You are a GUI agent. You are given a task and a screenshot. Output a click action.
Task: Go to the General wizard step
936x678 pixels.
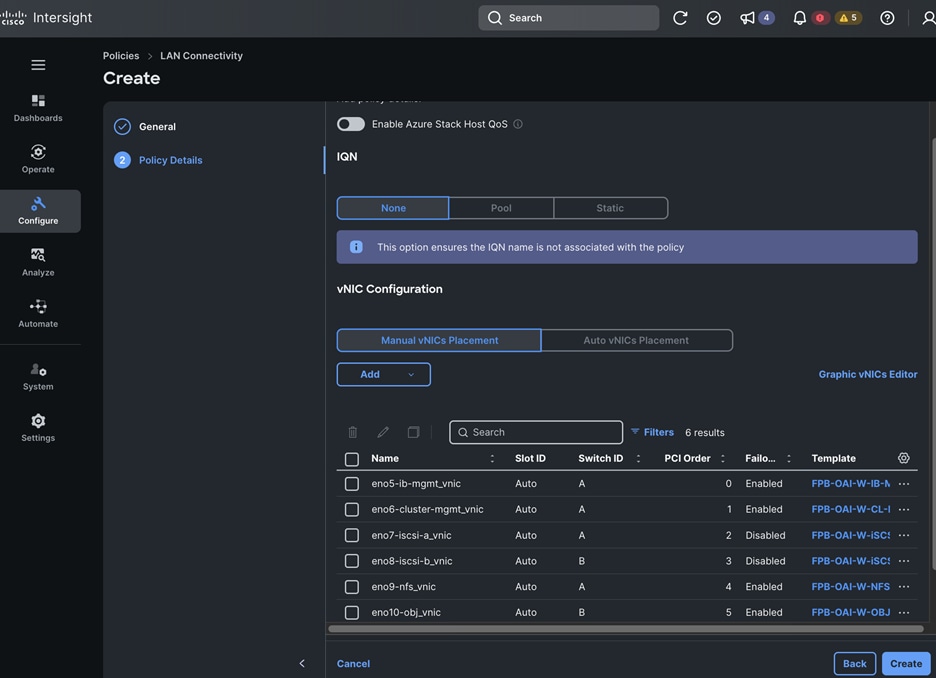[145, 127]
